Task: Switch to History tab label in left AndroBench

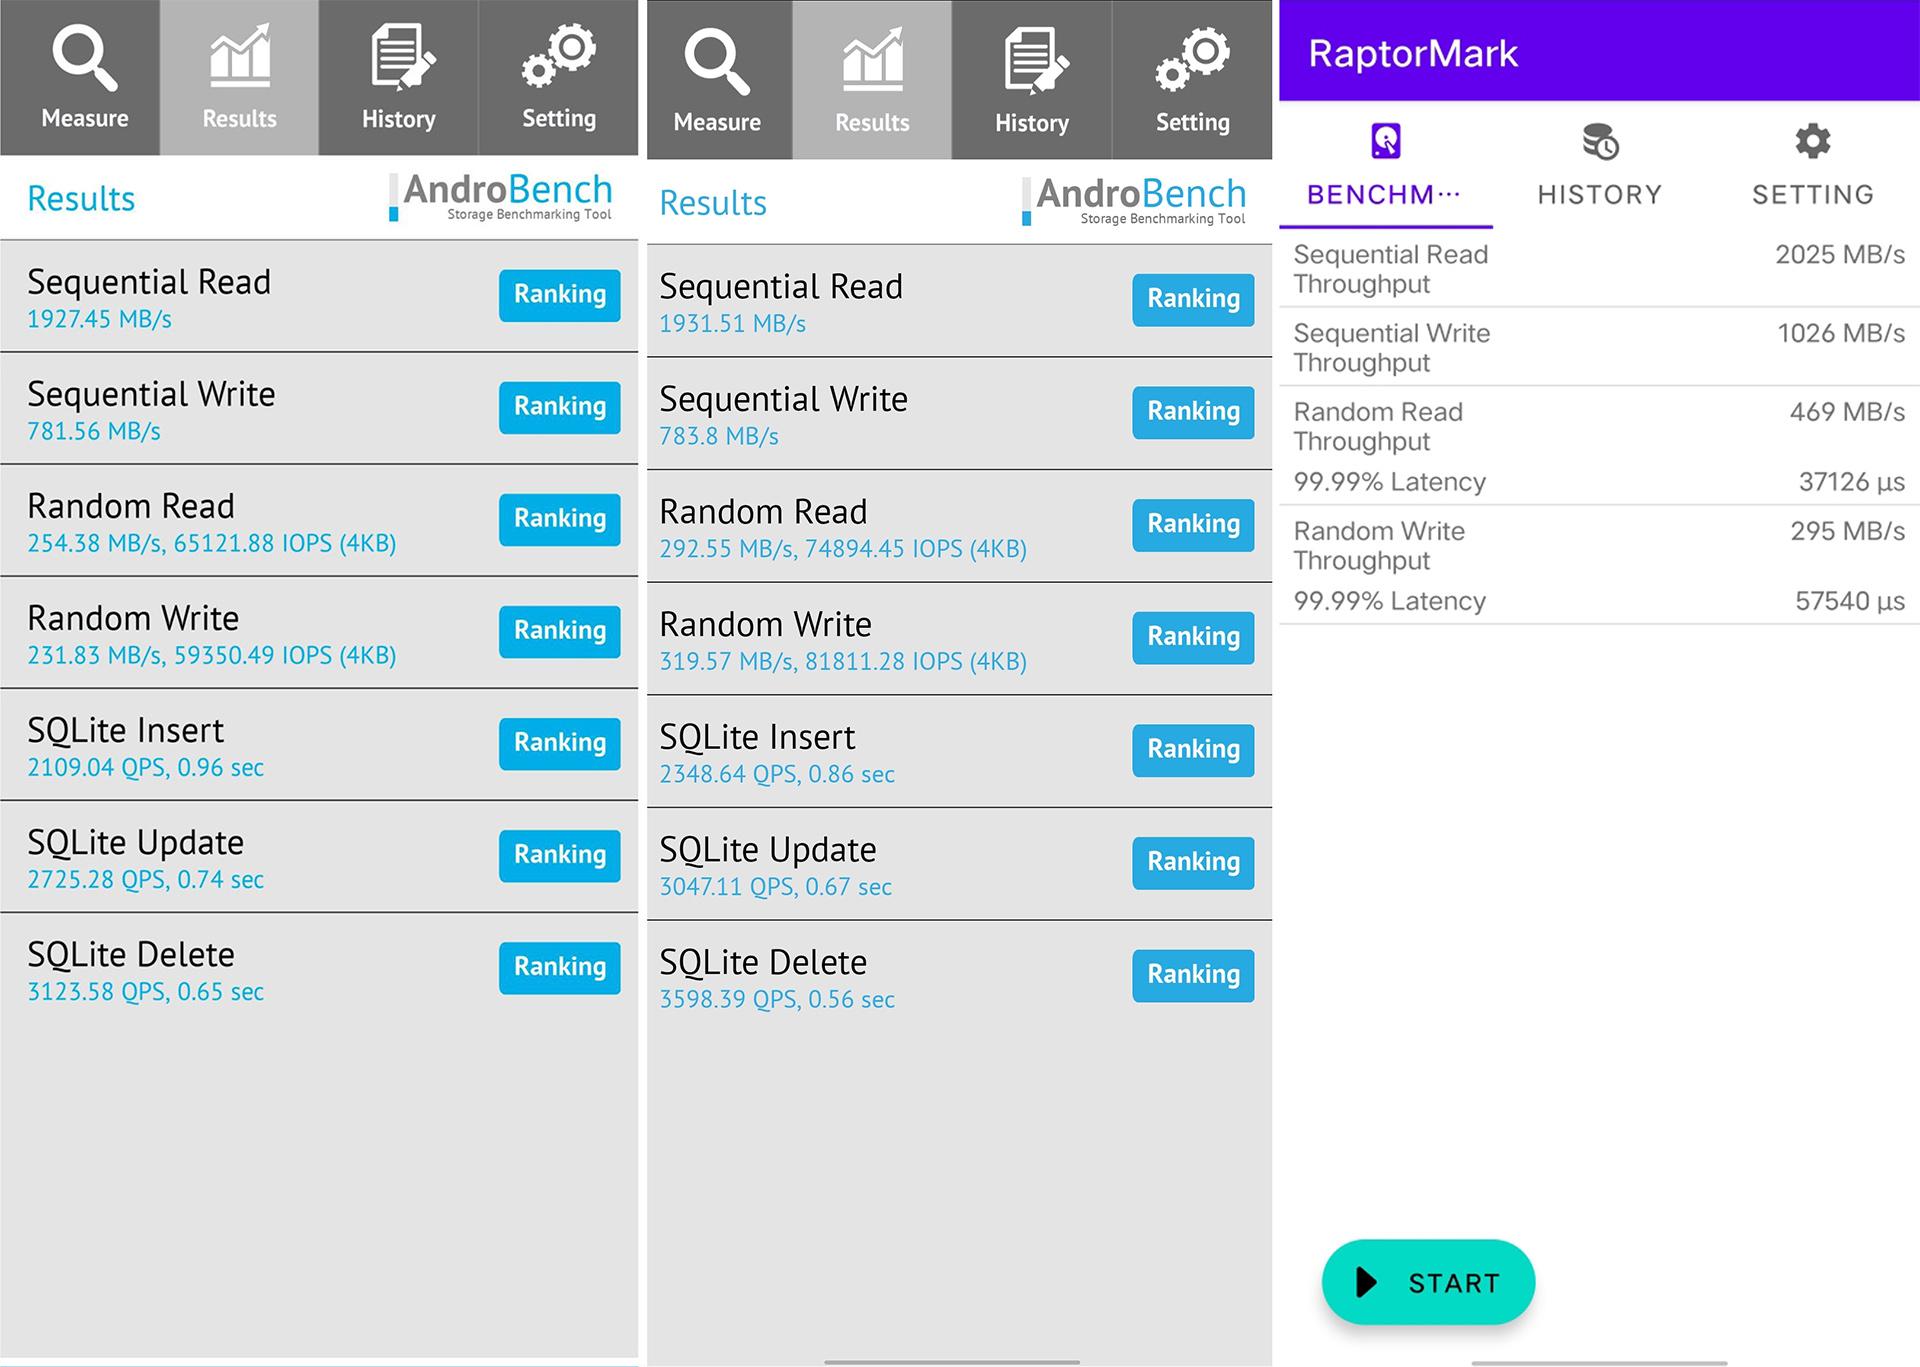Action: 399,119
